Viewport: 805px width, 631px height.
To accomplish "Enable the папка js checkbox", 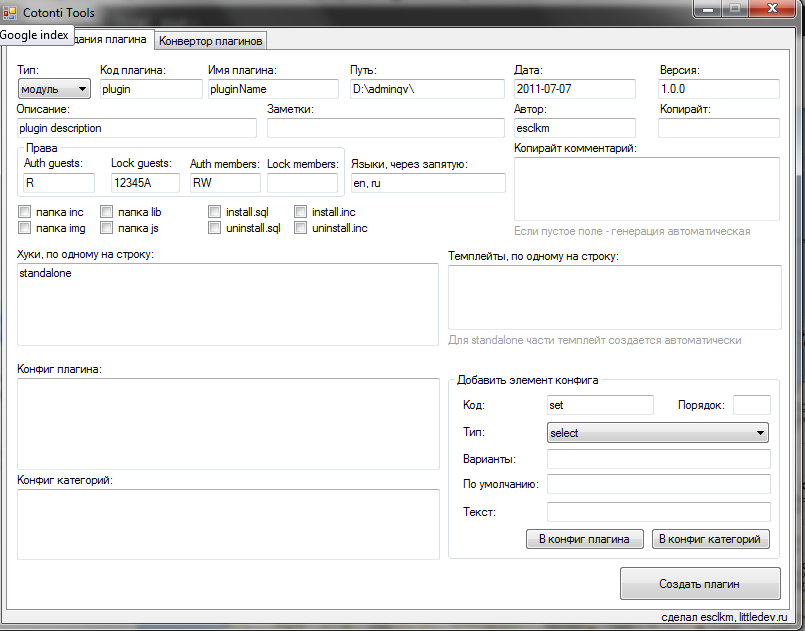I will (x=106, y=227).
